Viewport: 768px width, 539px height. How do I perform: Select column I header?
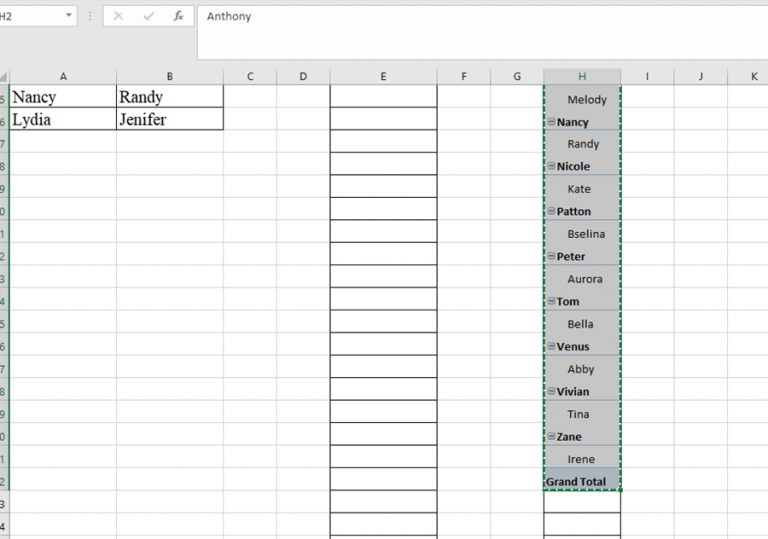(647, 76)
